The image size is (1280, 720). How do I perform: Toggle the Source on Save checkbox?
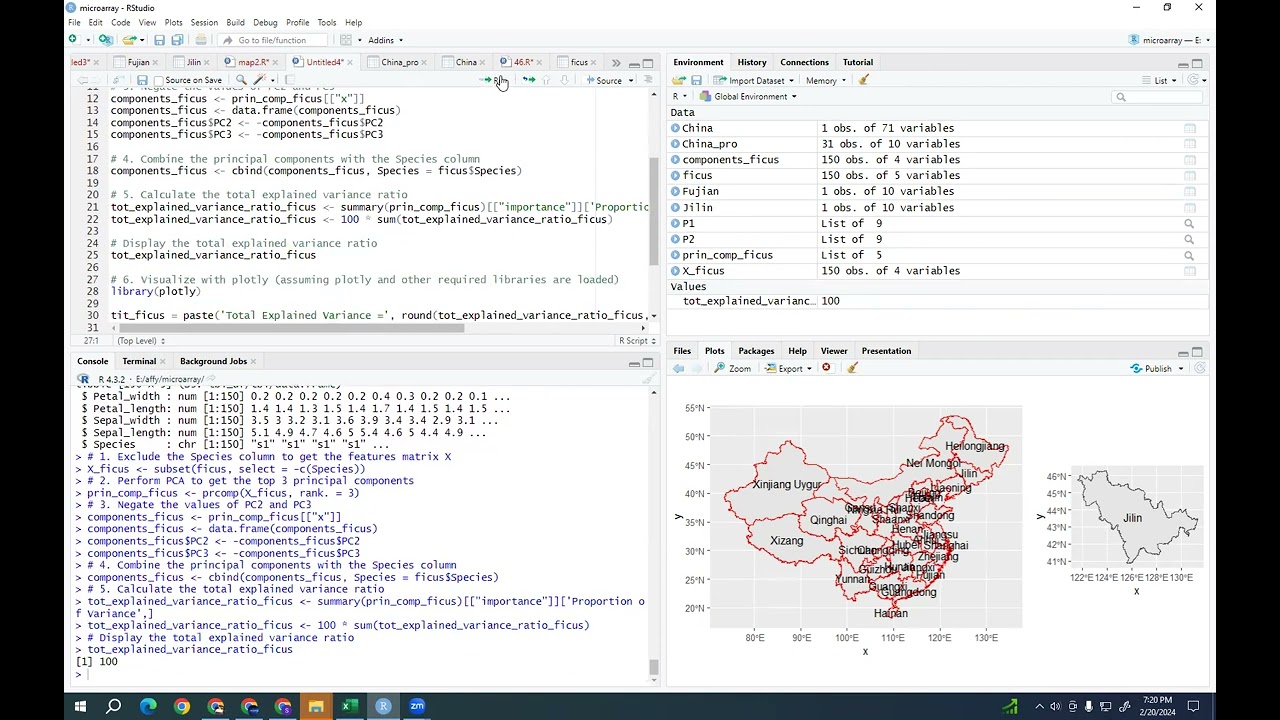pyautogui.click(x=159, y=80)
